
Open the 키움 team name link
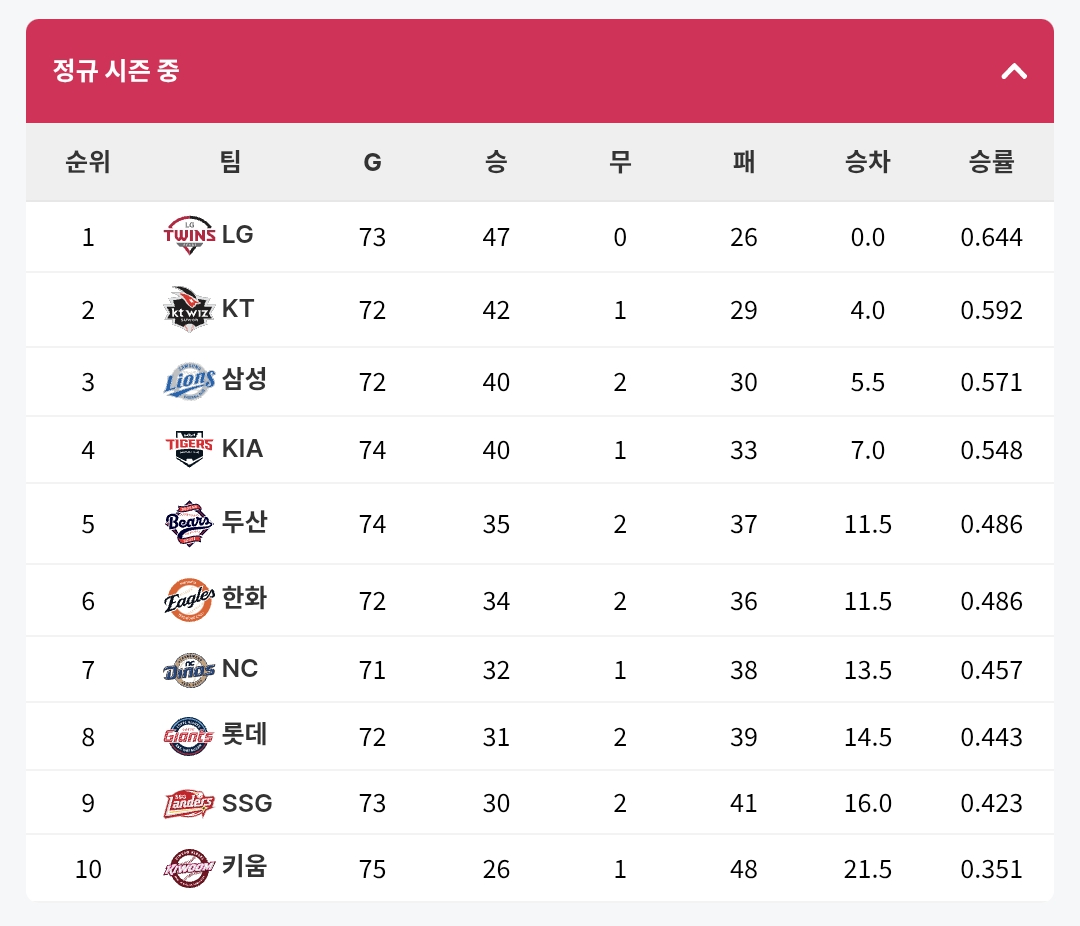245,865
